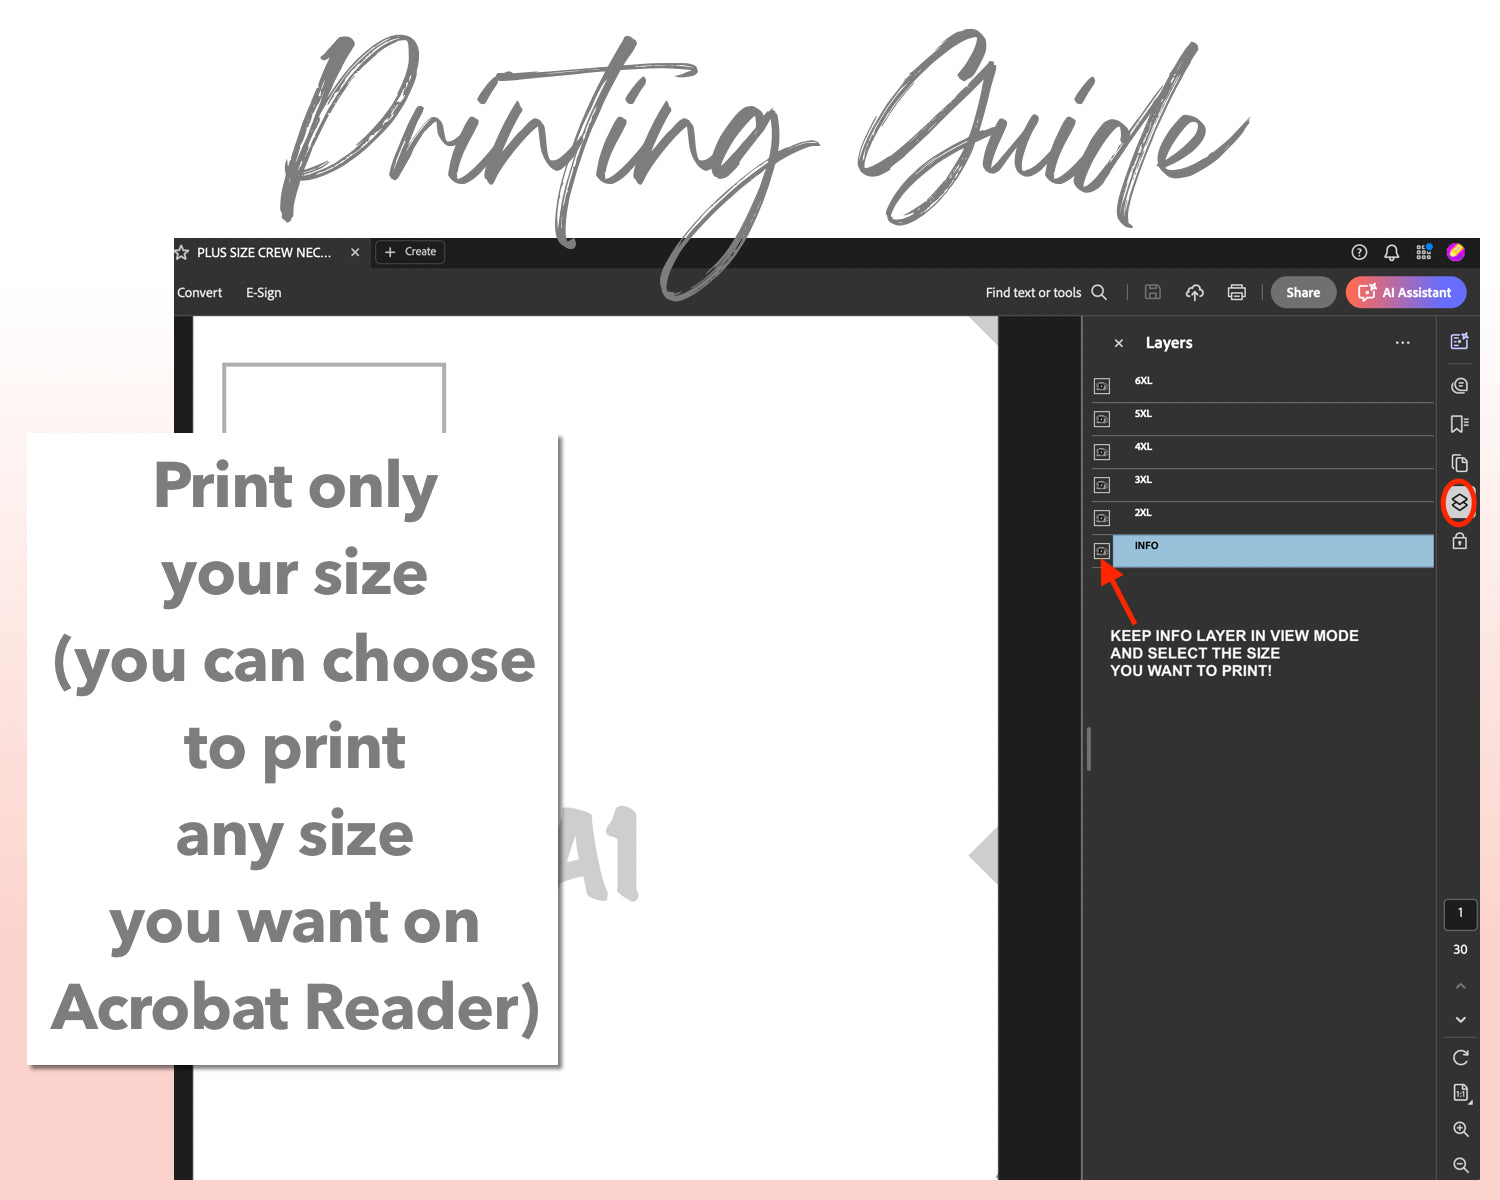This screenshot has height=1200, width=1500.
Task: Open the Layers panel icon in sidebar
Action: (1459, 502)
